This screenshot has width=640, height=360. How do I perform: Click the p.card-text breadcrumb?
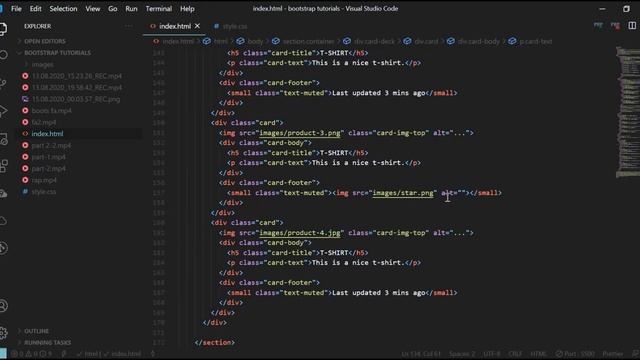[536, 41]
